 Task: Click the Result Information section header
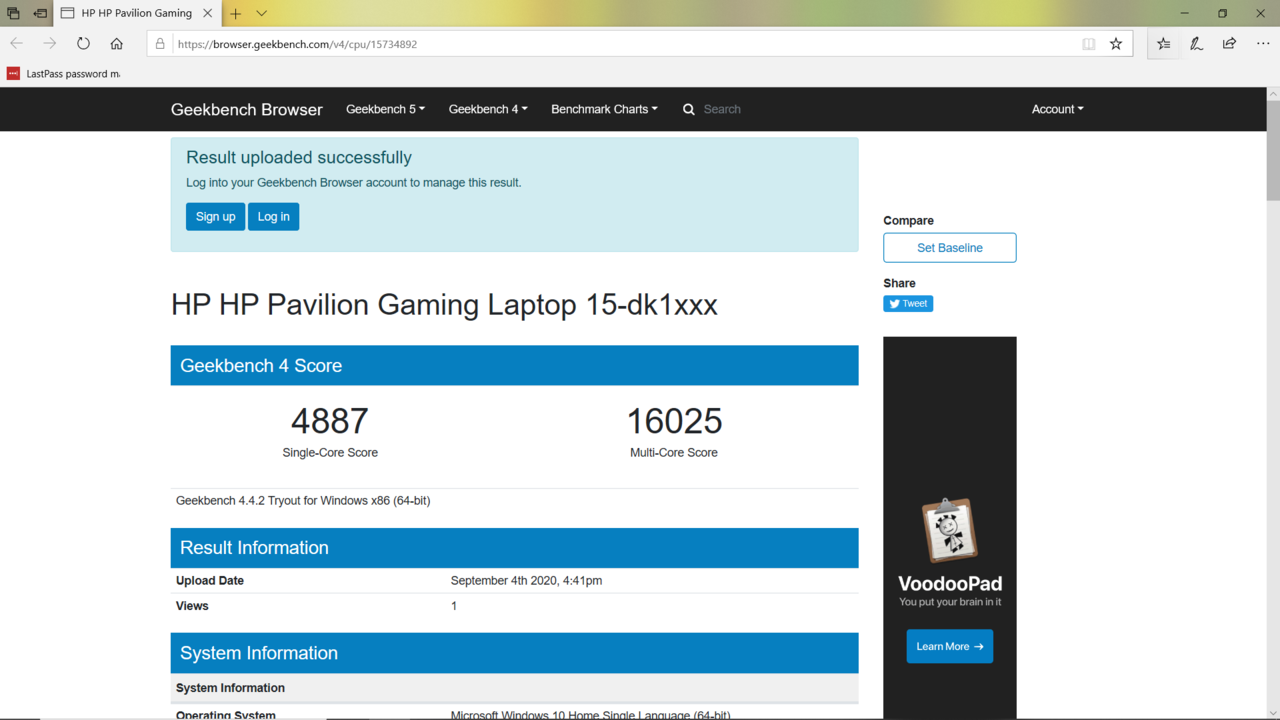pos(514,548)
